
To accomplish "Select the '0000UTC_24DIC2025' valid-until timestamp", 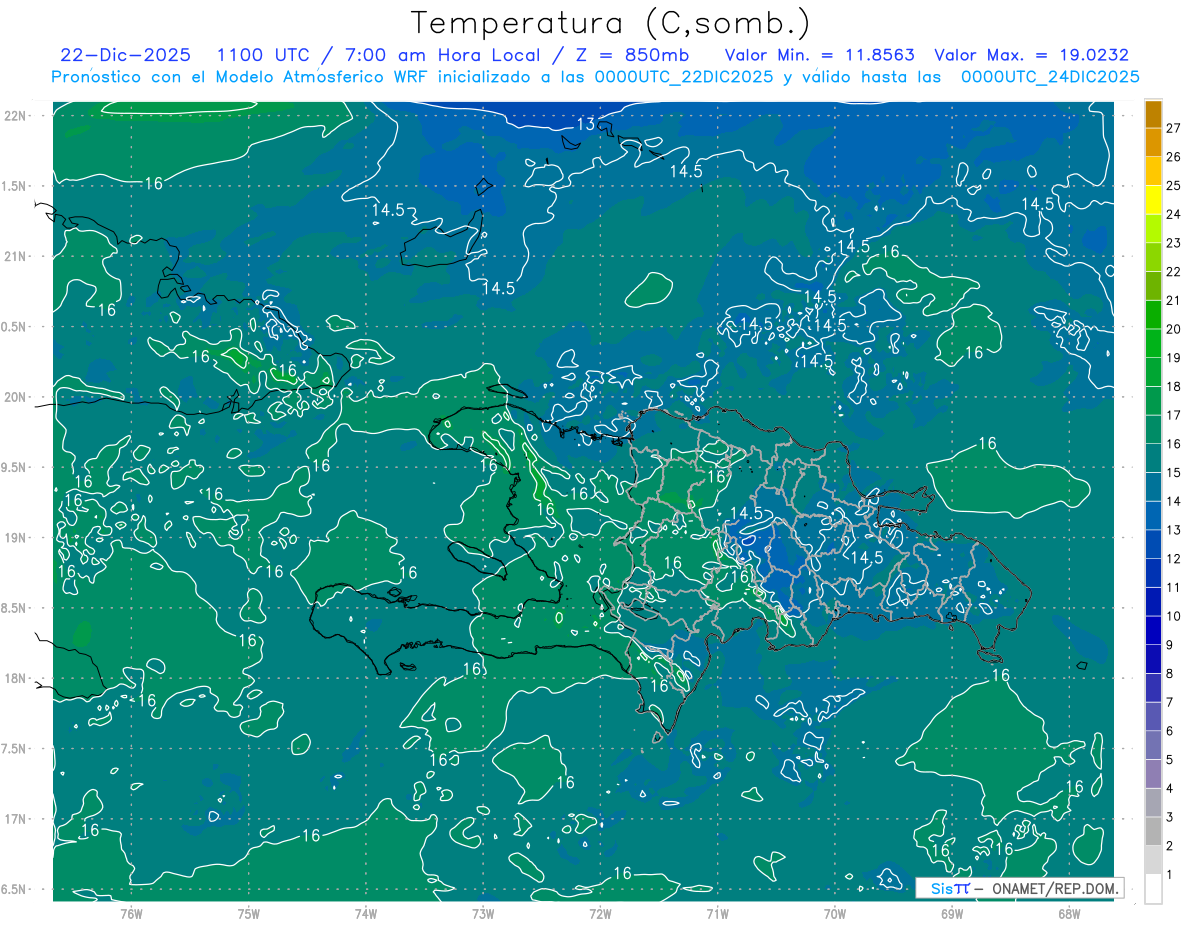I will pos(1051,77).
